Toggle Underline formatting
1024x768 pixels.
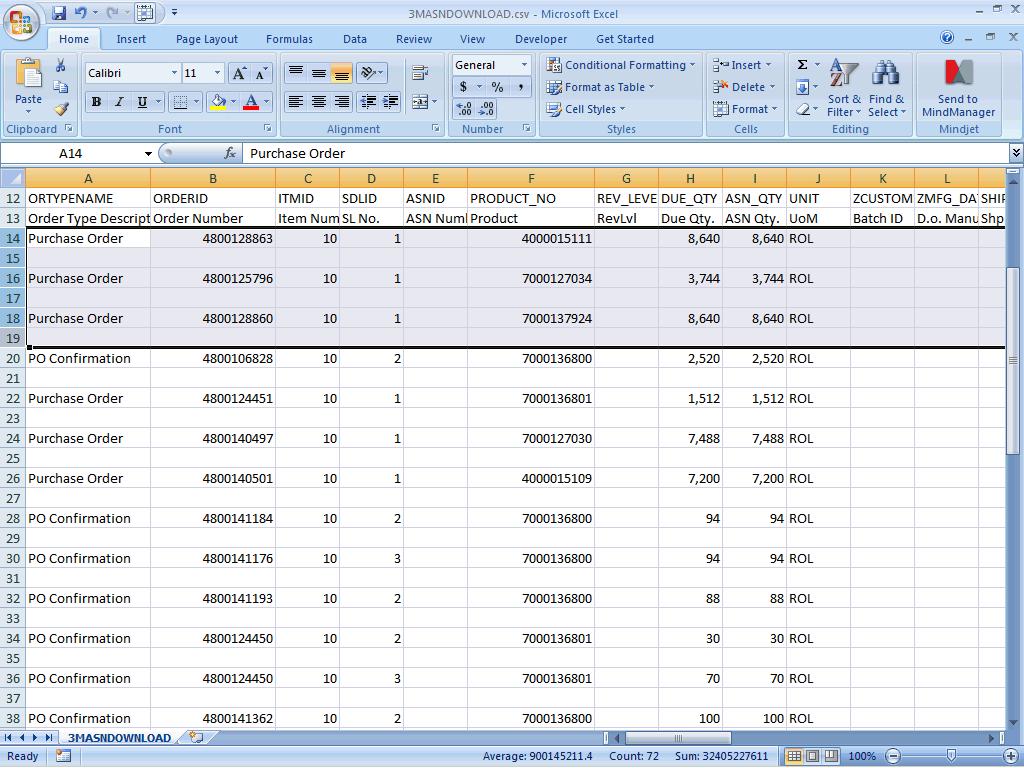point(142,102)
